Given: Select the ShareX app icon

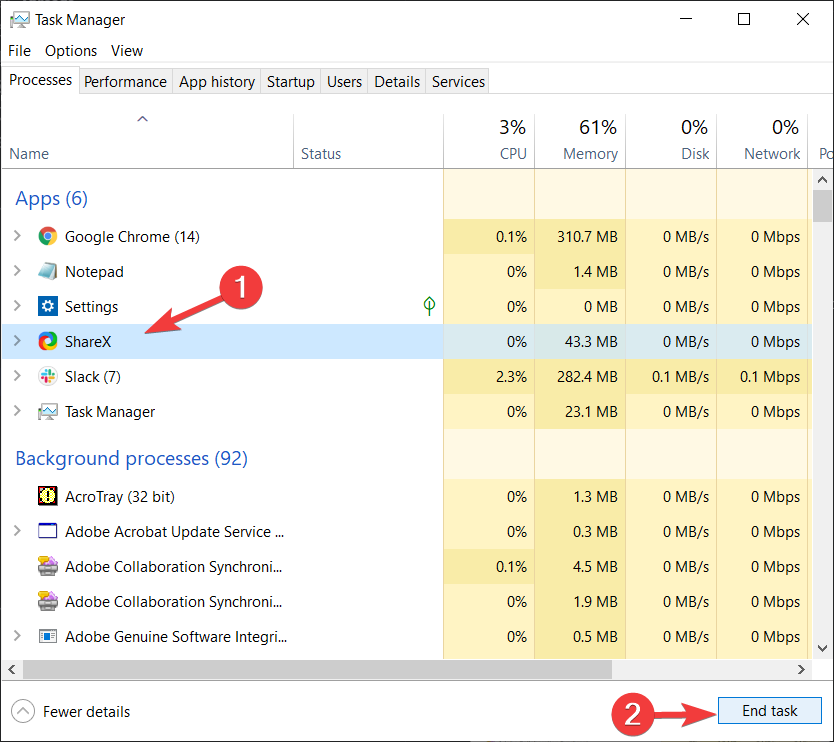Looking at the screenshot, I should [47, 341].
